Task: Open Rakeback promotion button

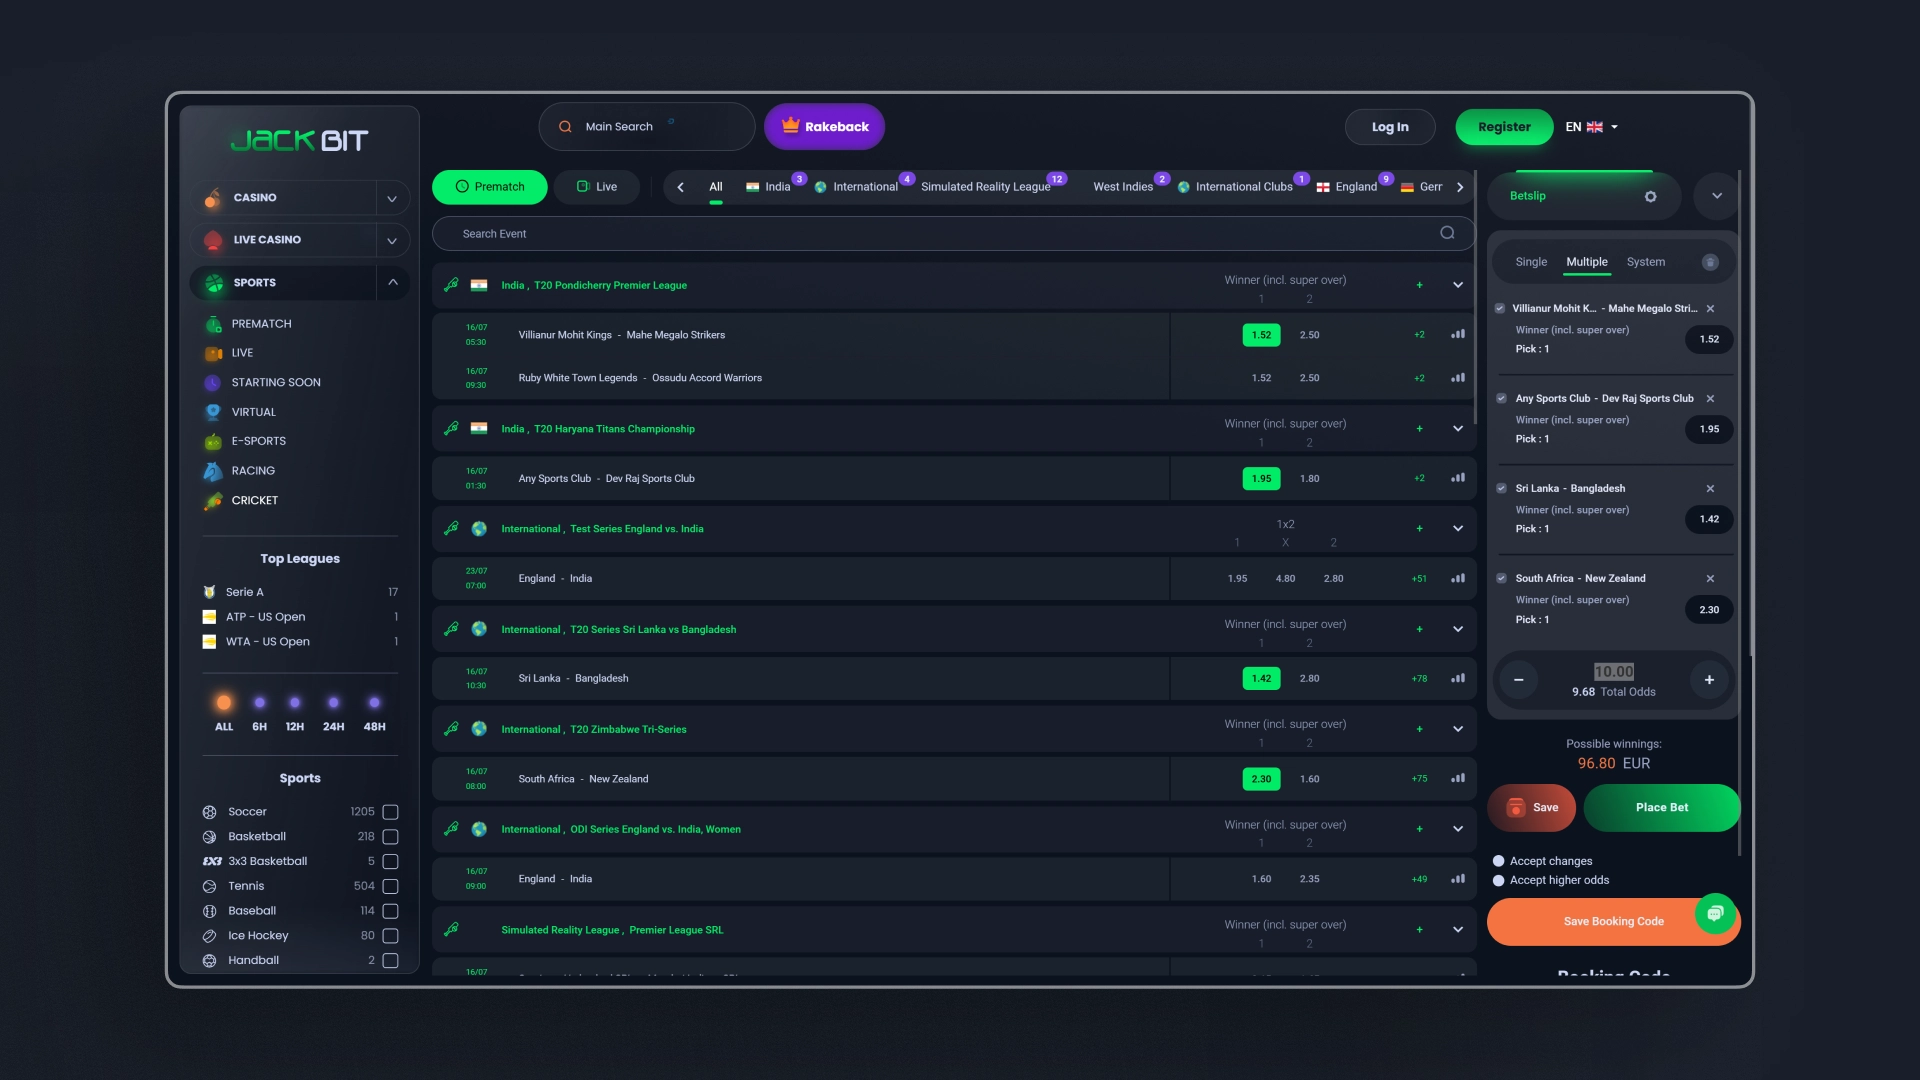Action: point(824,127)
